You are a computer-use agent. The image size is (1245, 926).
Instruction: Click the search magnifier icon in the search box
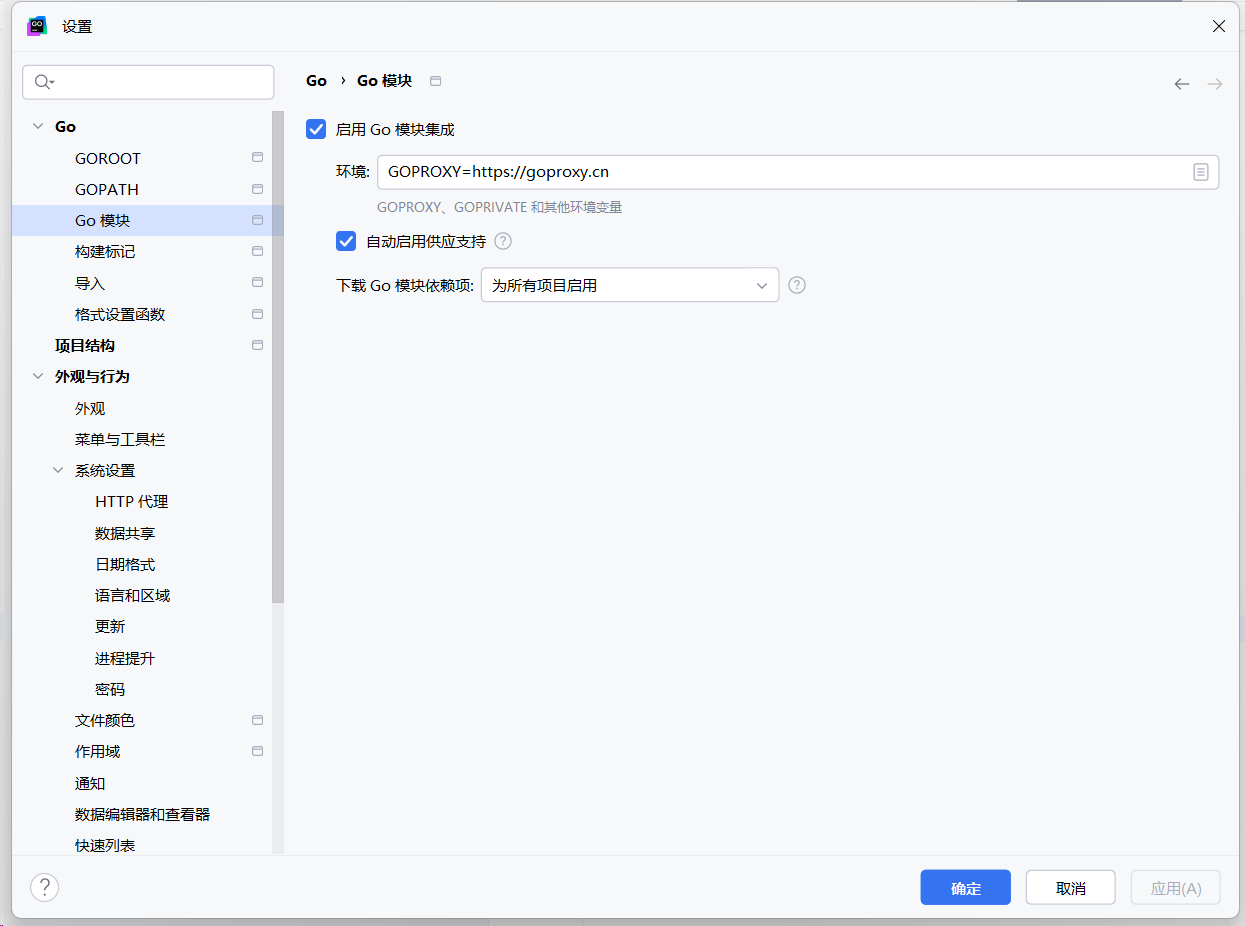(x=43, y=82)
